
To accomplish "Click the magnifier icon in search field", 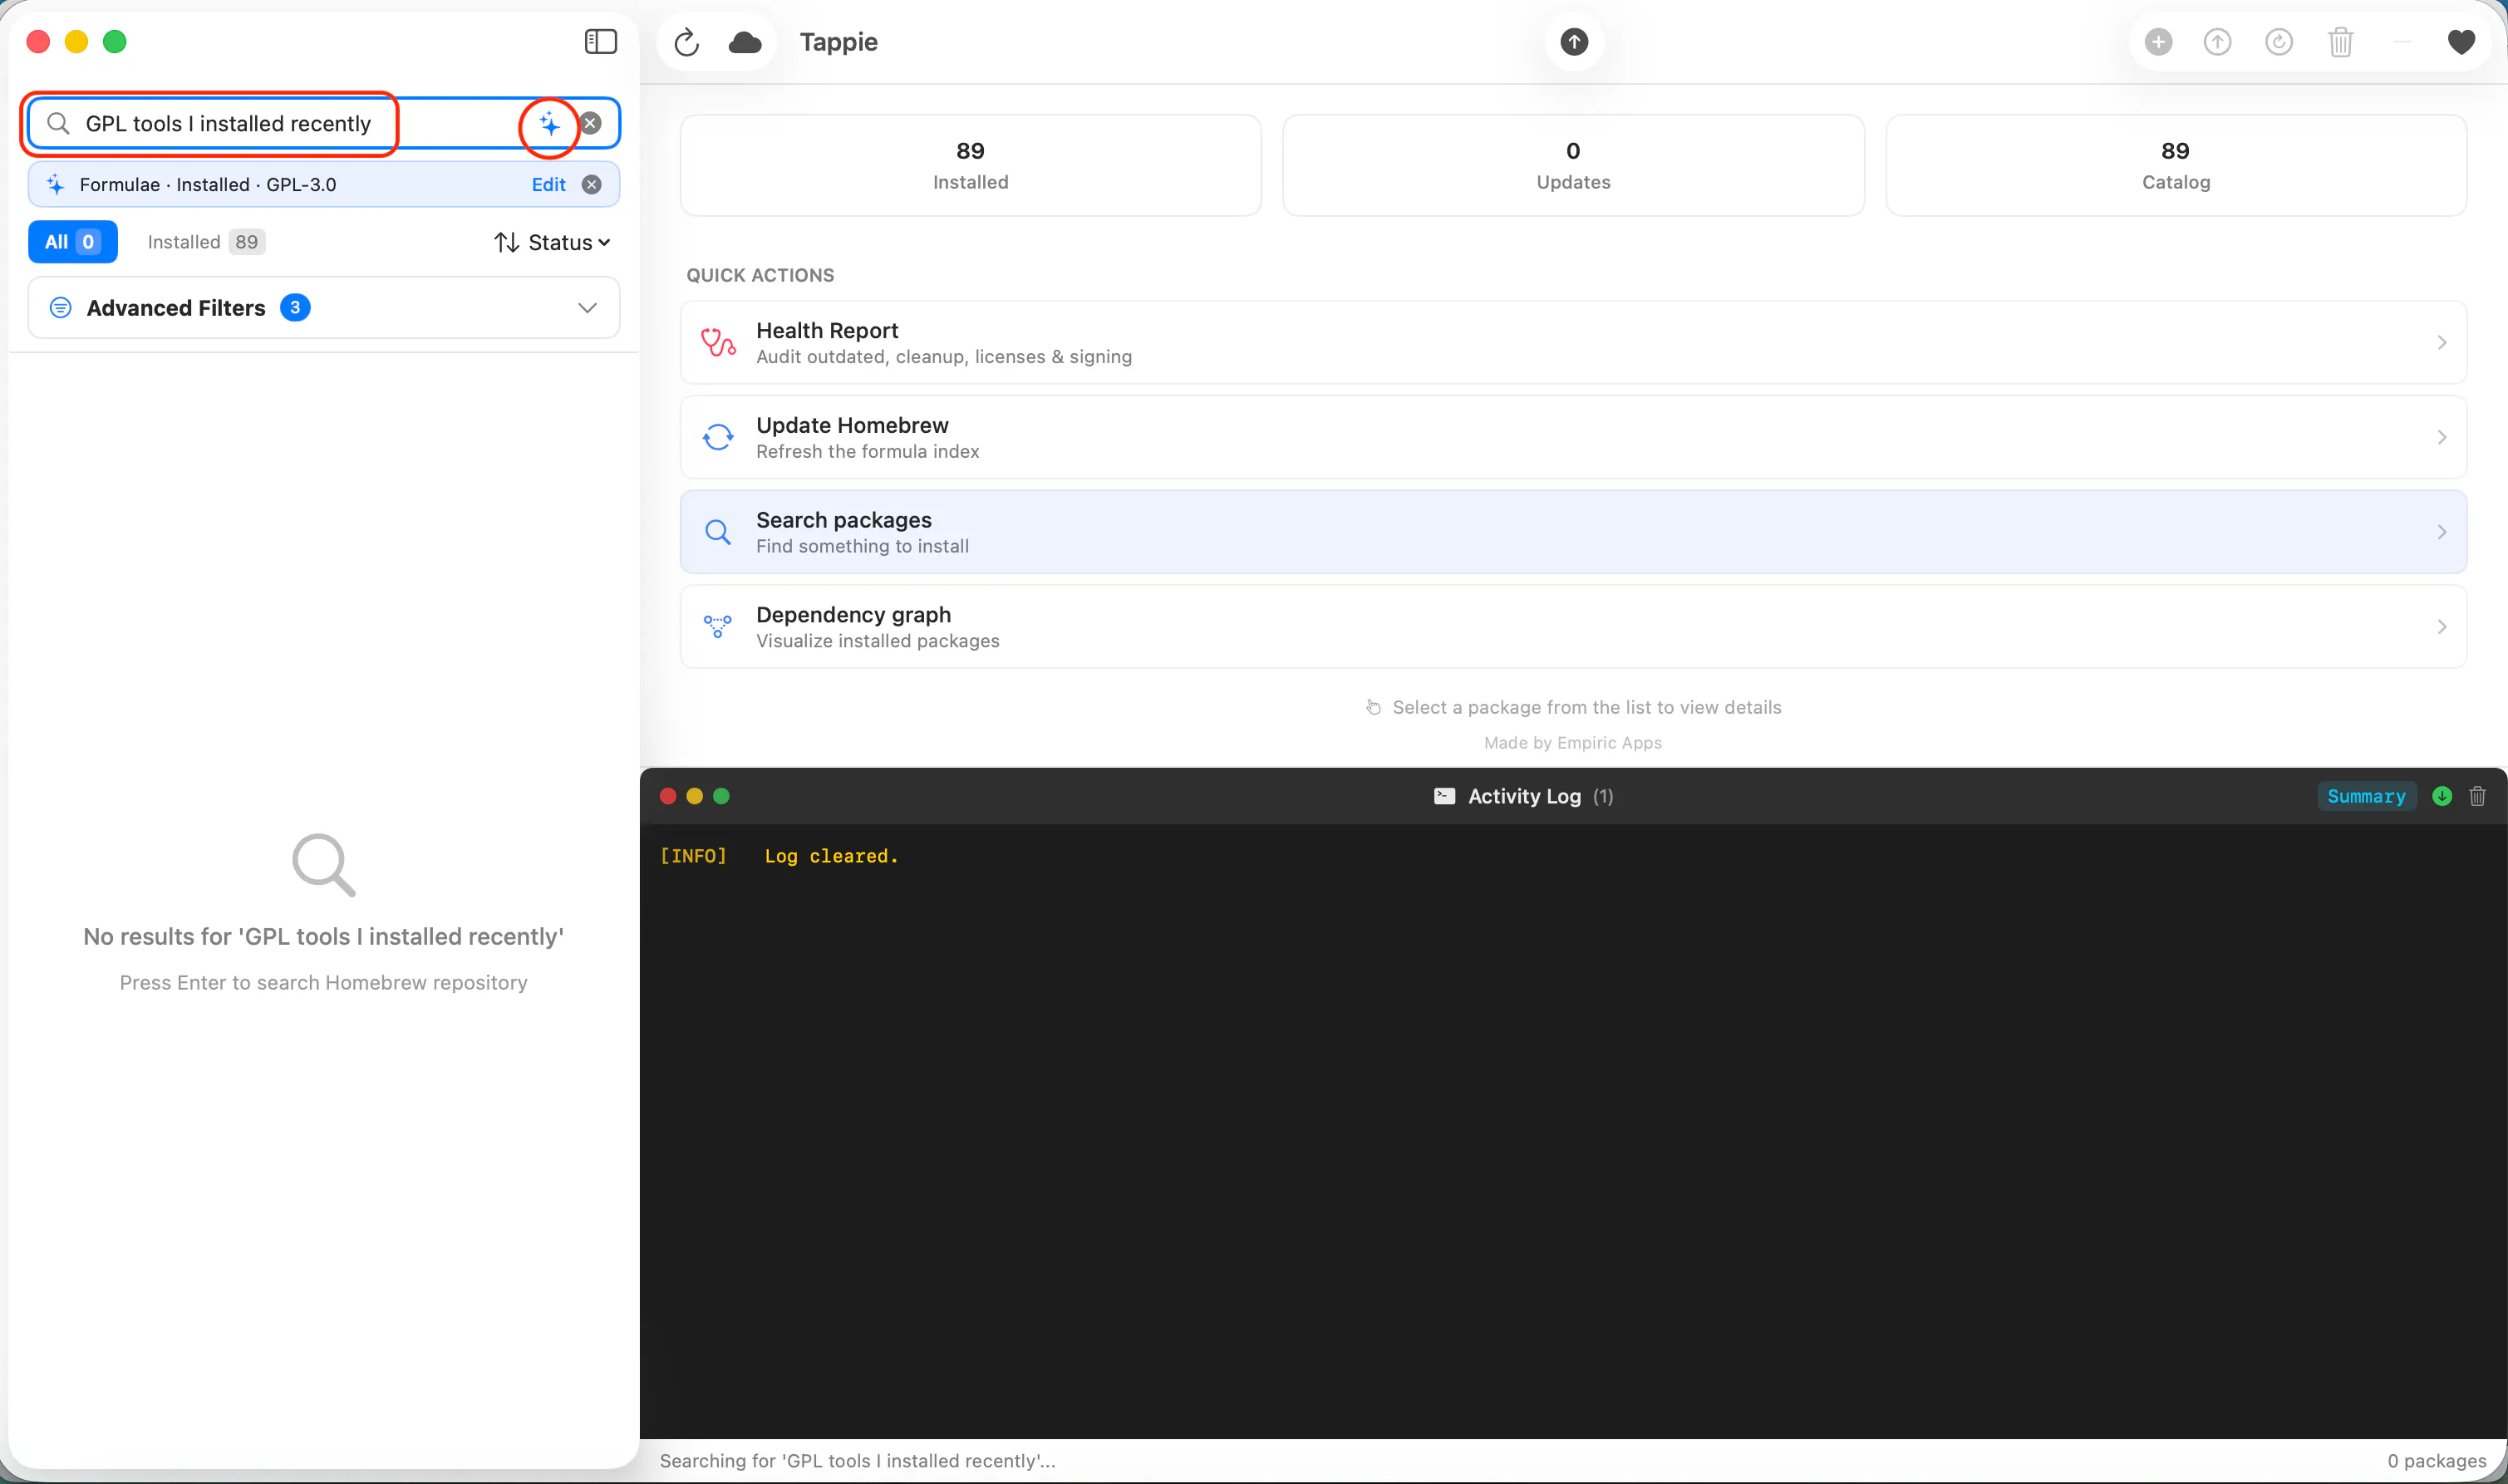I will pos(58,123).
